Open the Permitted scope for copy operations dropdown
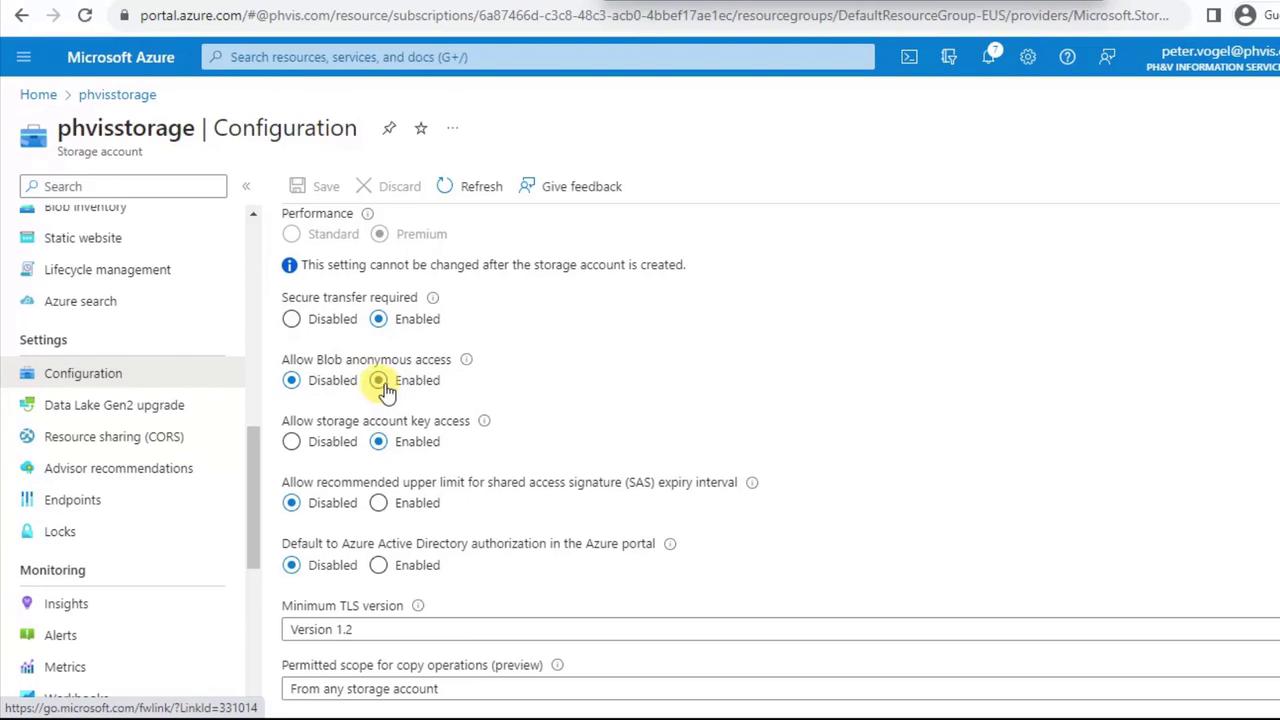Viewport: 1280px width, 720px height. 780,689
